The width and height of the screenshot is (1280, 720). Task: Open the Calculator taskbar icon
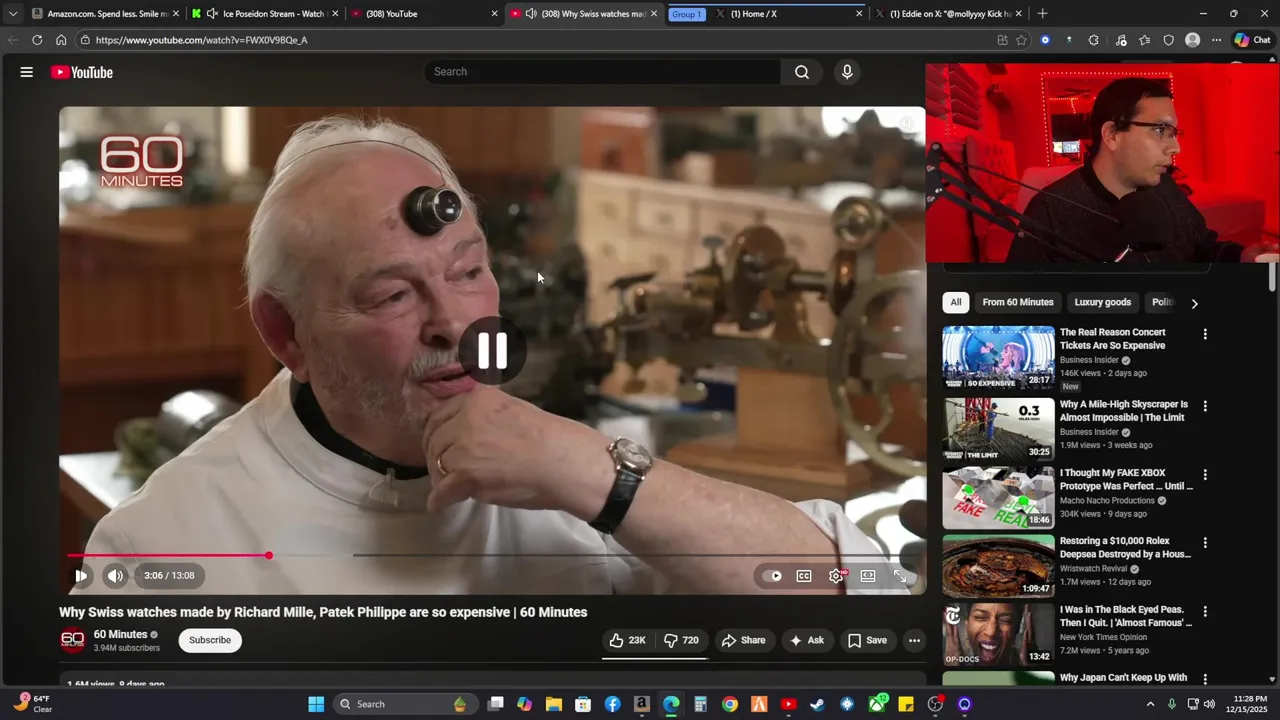tap(700, 704)
